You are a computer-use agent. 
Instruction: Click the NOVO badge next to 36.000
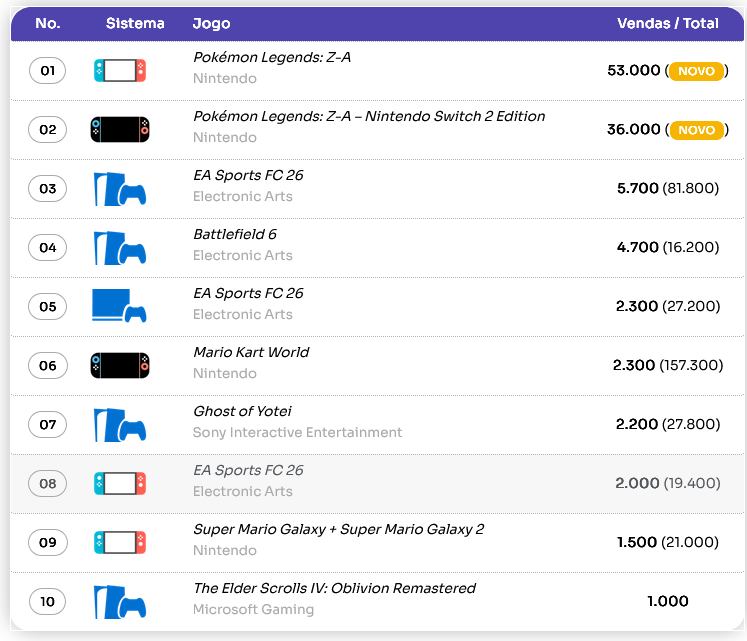[697, 130]
